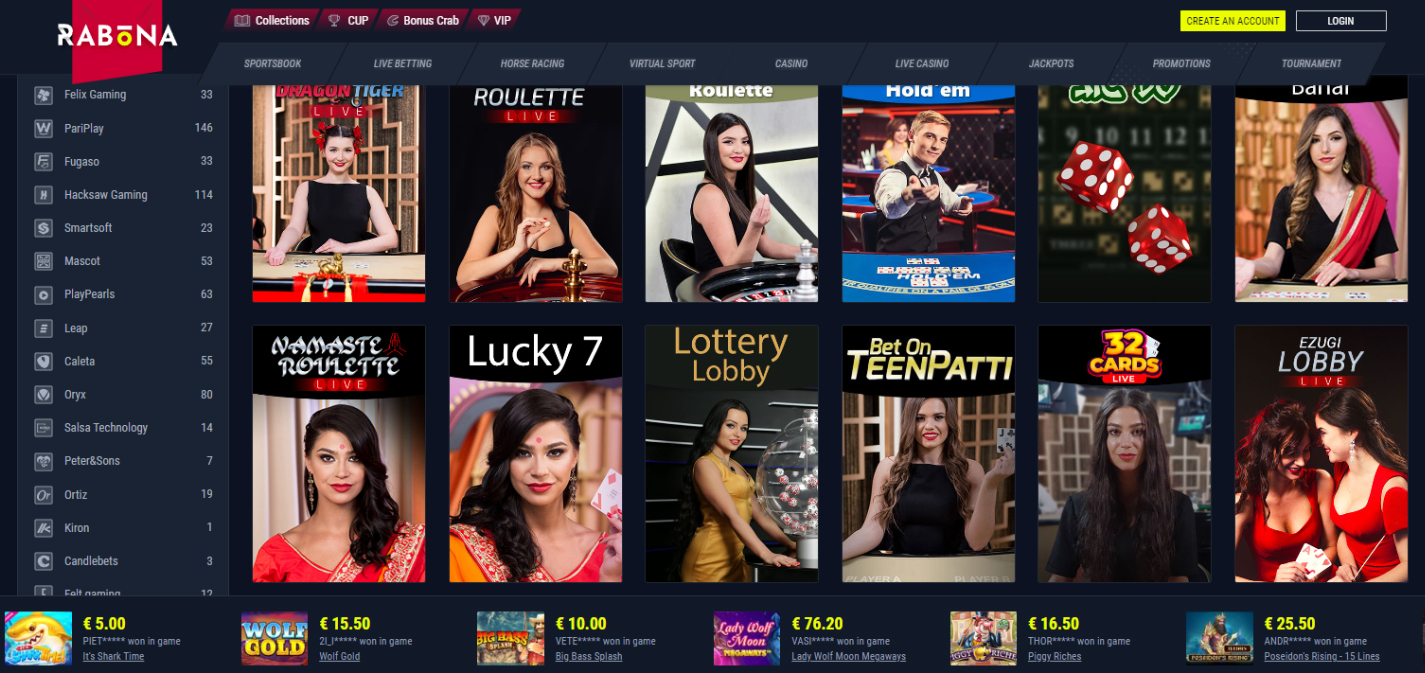This screenshot has height=673, width=1425.
Task: Click the Create an Account button
Action: (x=1233, y=21)
